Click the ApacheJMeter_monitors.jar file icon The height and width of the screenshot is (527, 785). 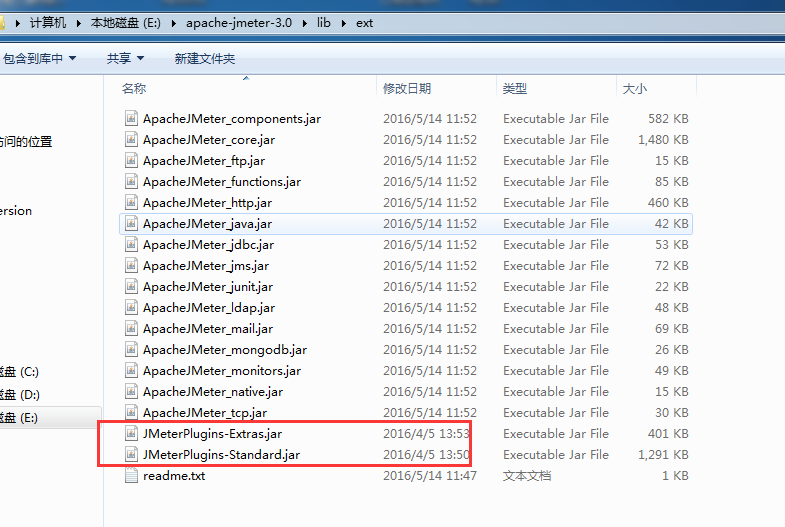[131, 370]
